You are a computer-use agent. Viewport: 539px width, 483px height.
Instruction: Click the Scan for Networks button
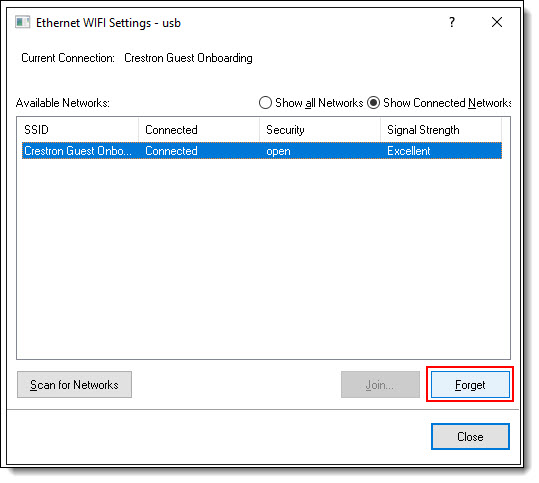(x=74, y=384)
